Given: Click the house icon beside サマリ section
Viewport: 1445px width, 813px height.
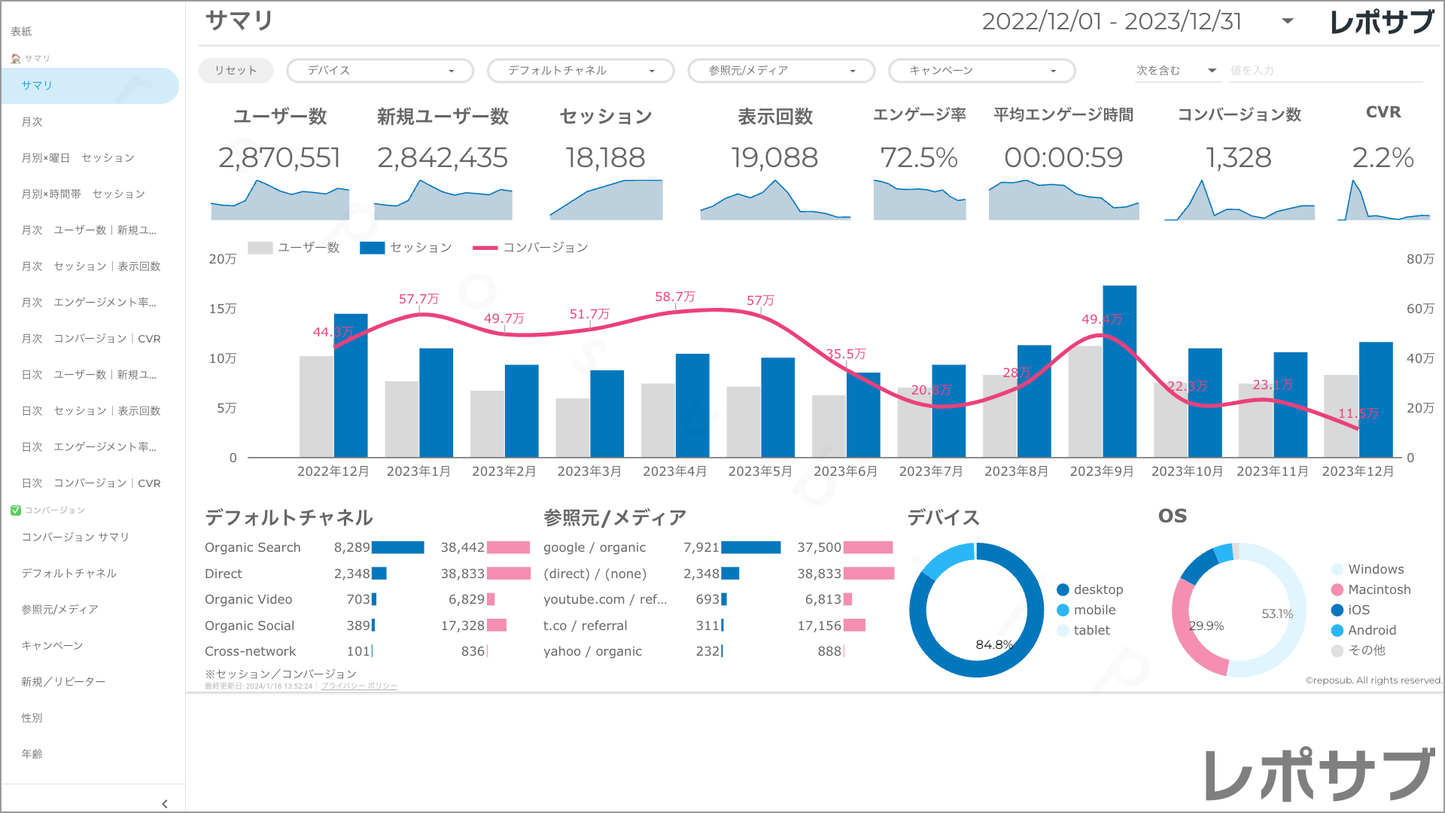Looking at the screenshot, I should tap(15, 59).
